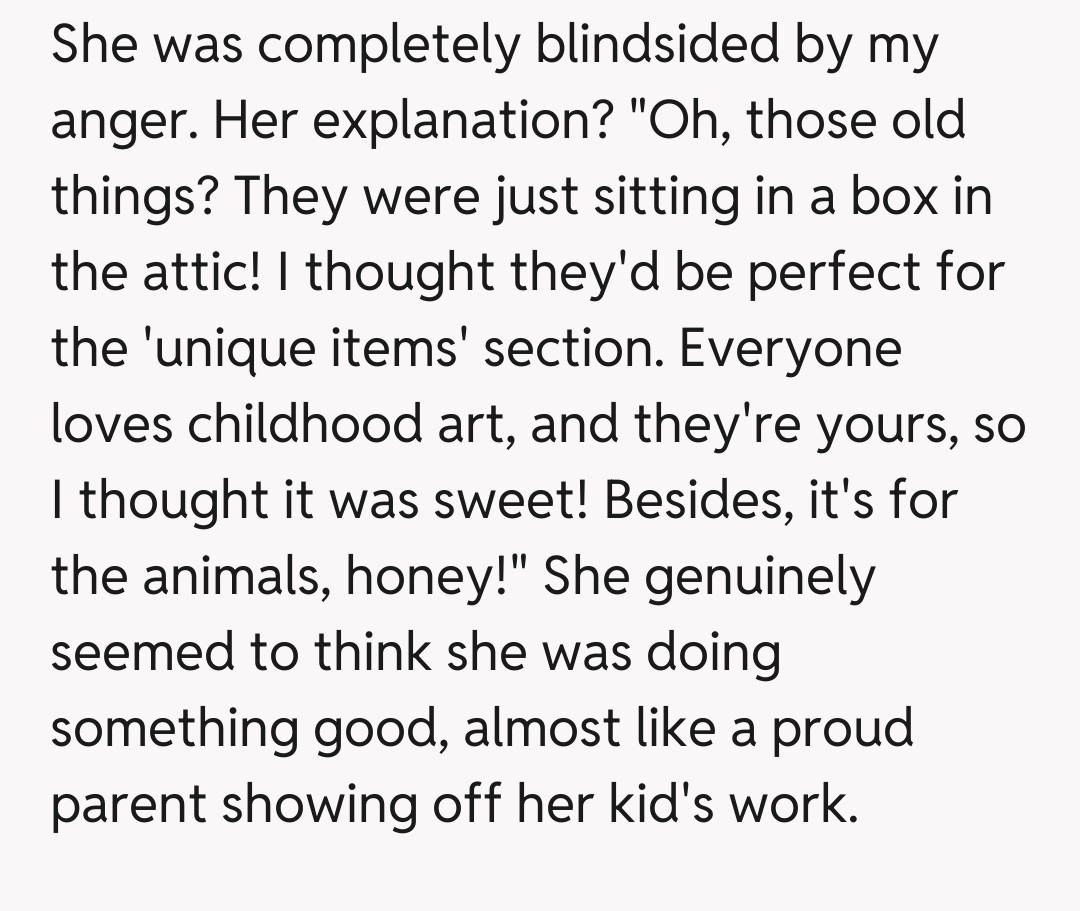Click the word "animals"
The width and height of the screenshot is (1080, 911).
240,577
